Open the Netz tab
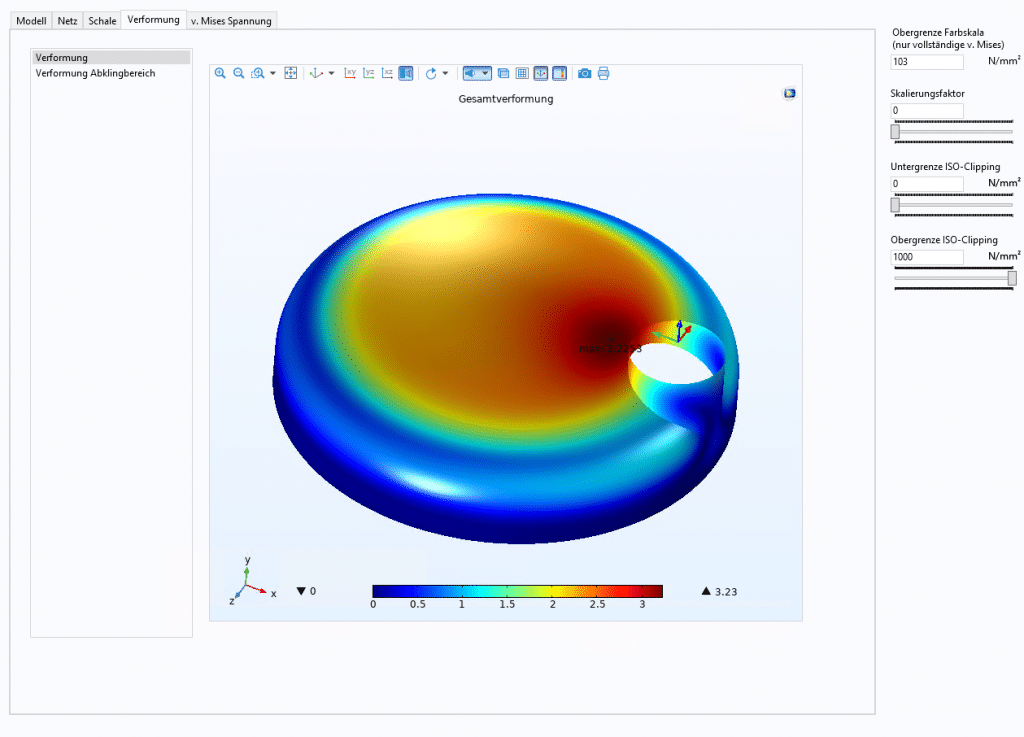The image size is (1024, 737). click(x=67, y=20)
